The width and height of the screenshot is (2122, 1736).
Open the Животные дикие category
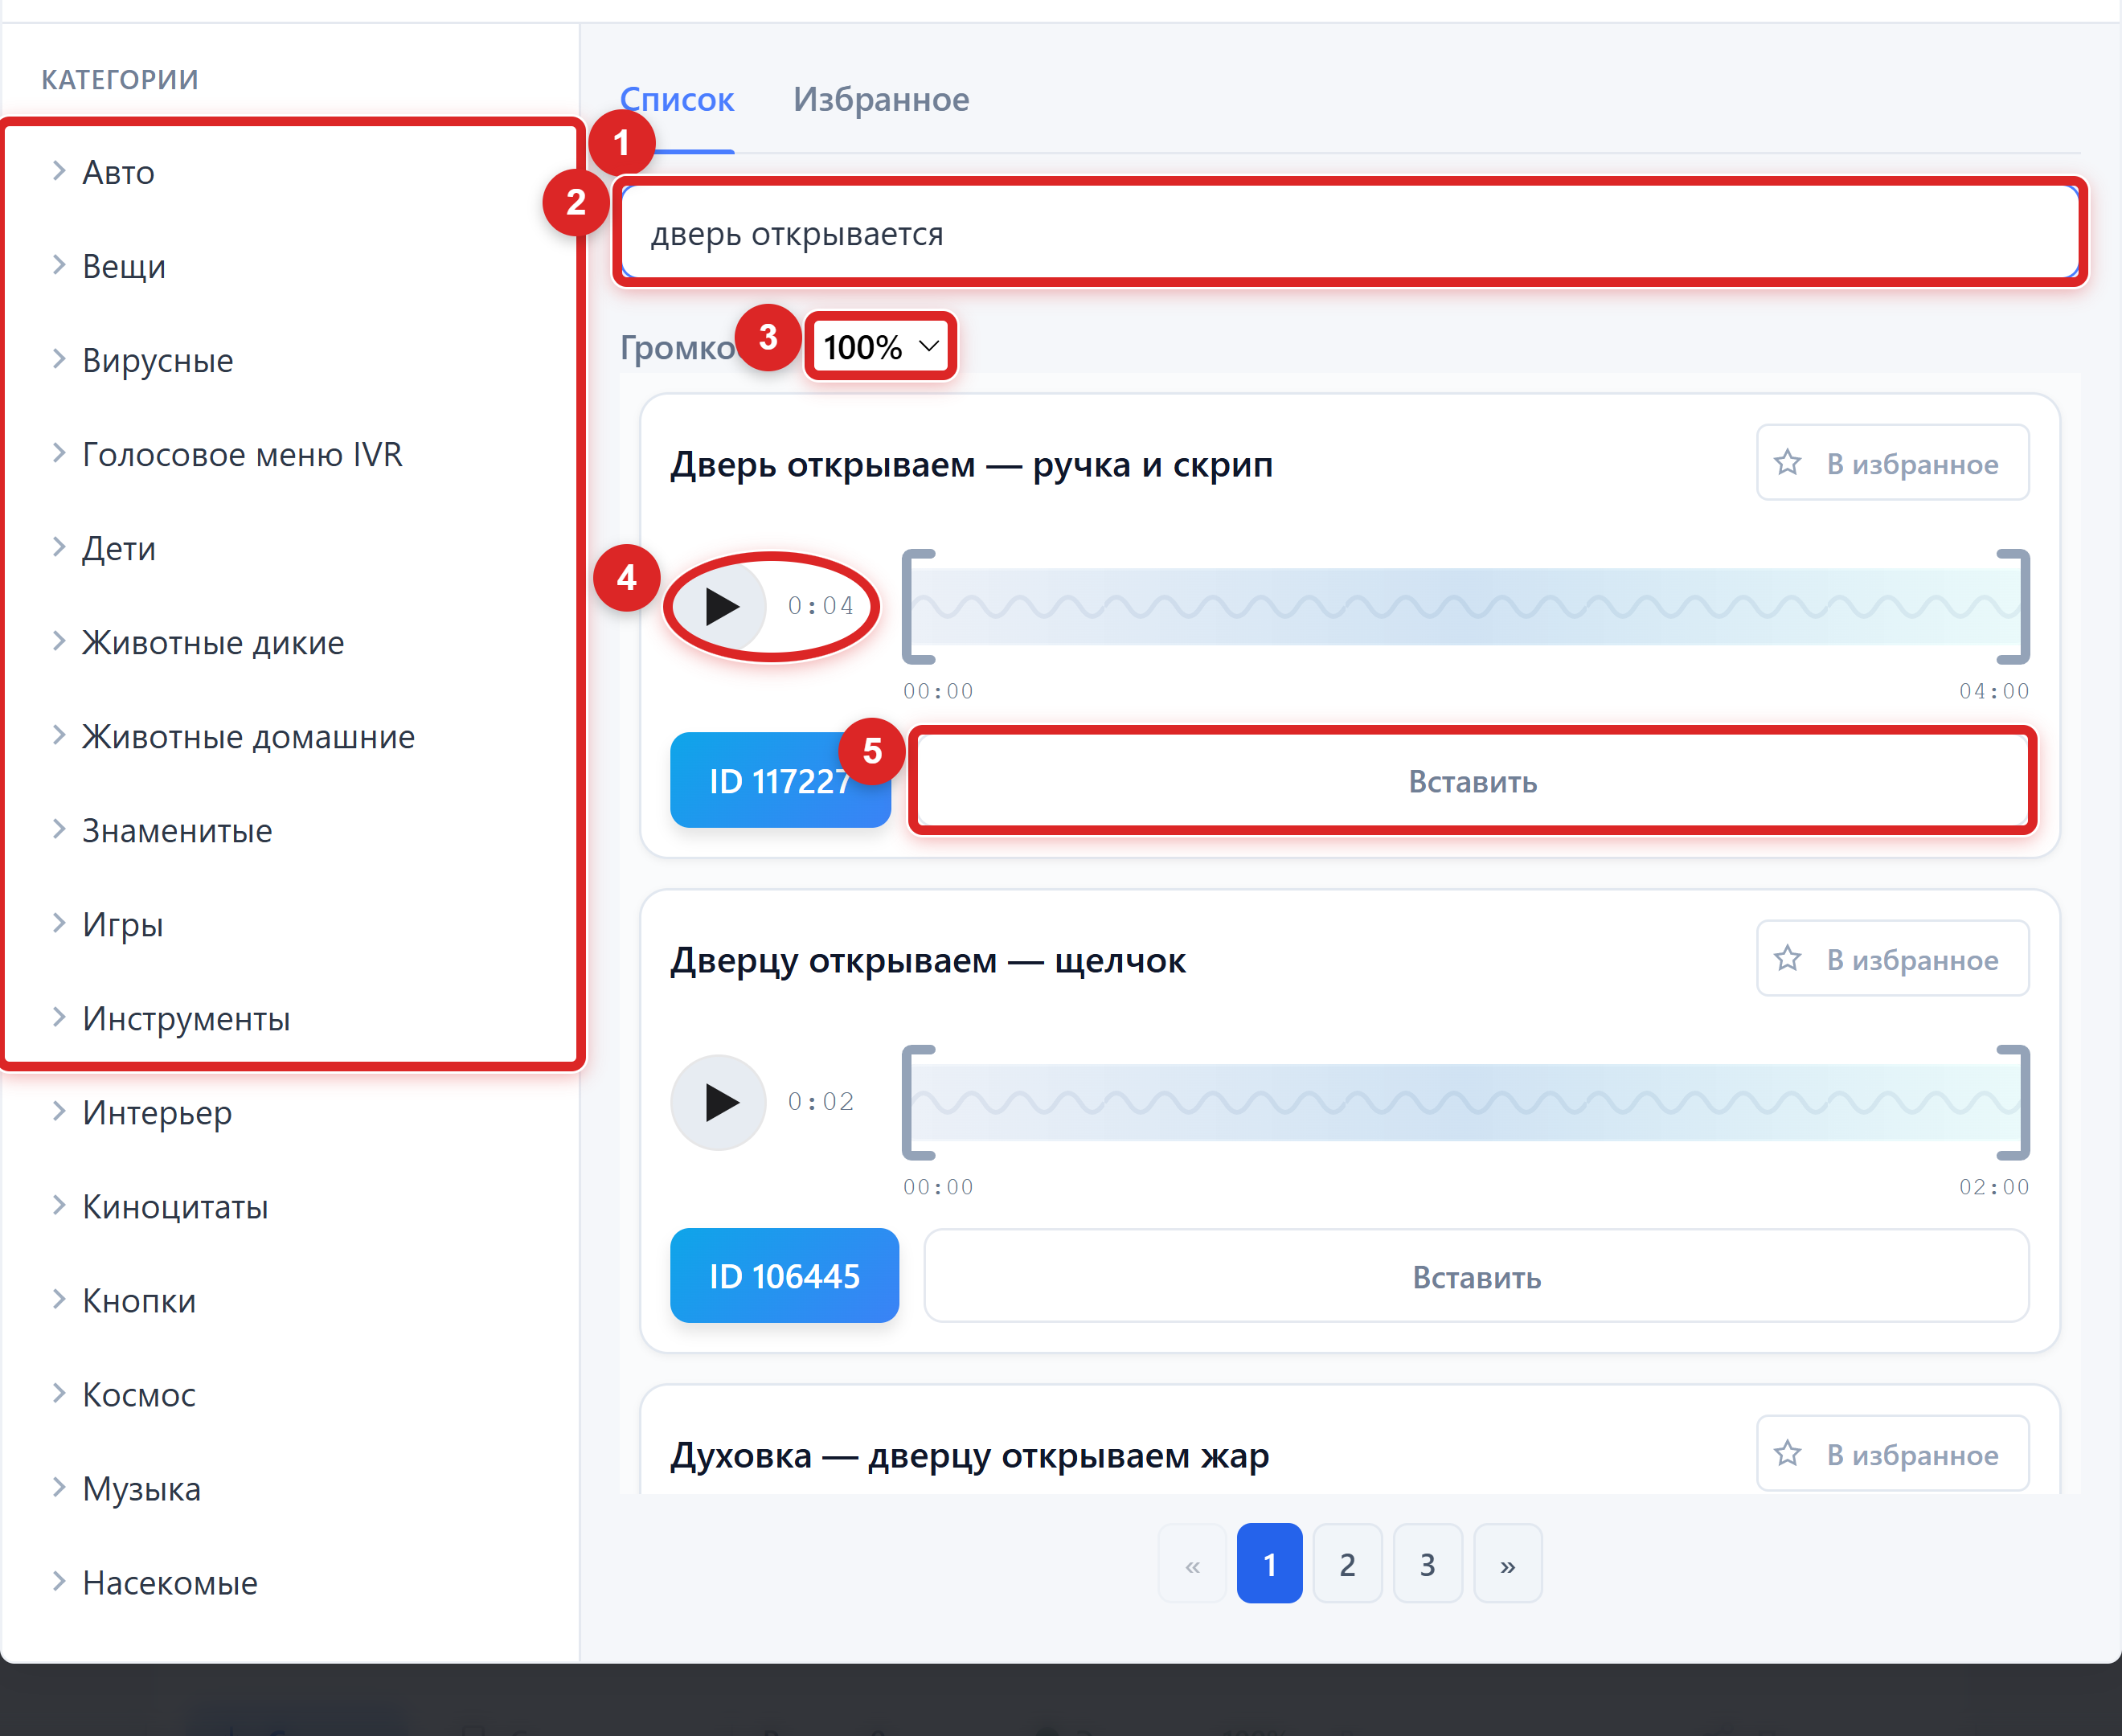point(213,642)
